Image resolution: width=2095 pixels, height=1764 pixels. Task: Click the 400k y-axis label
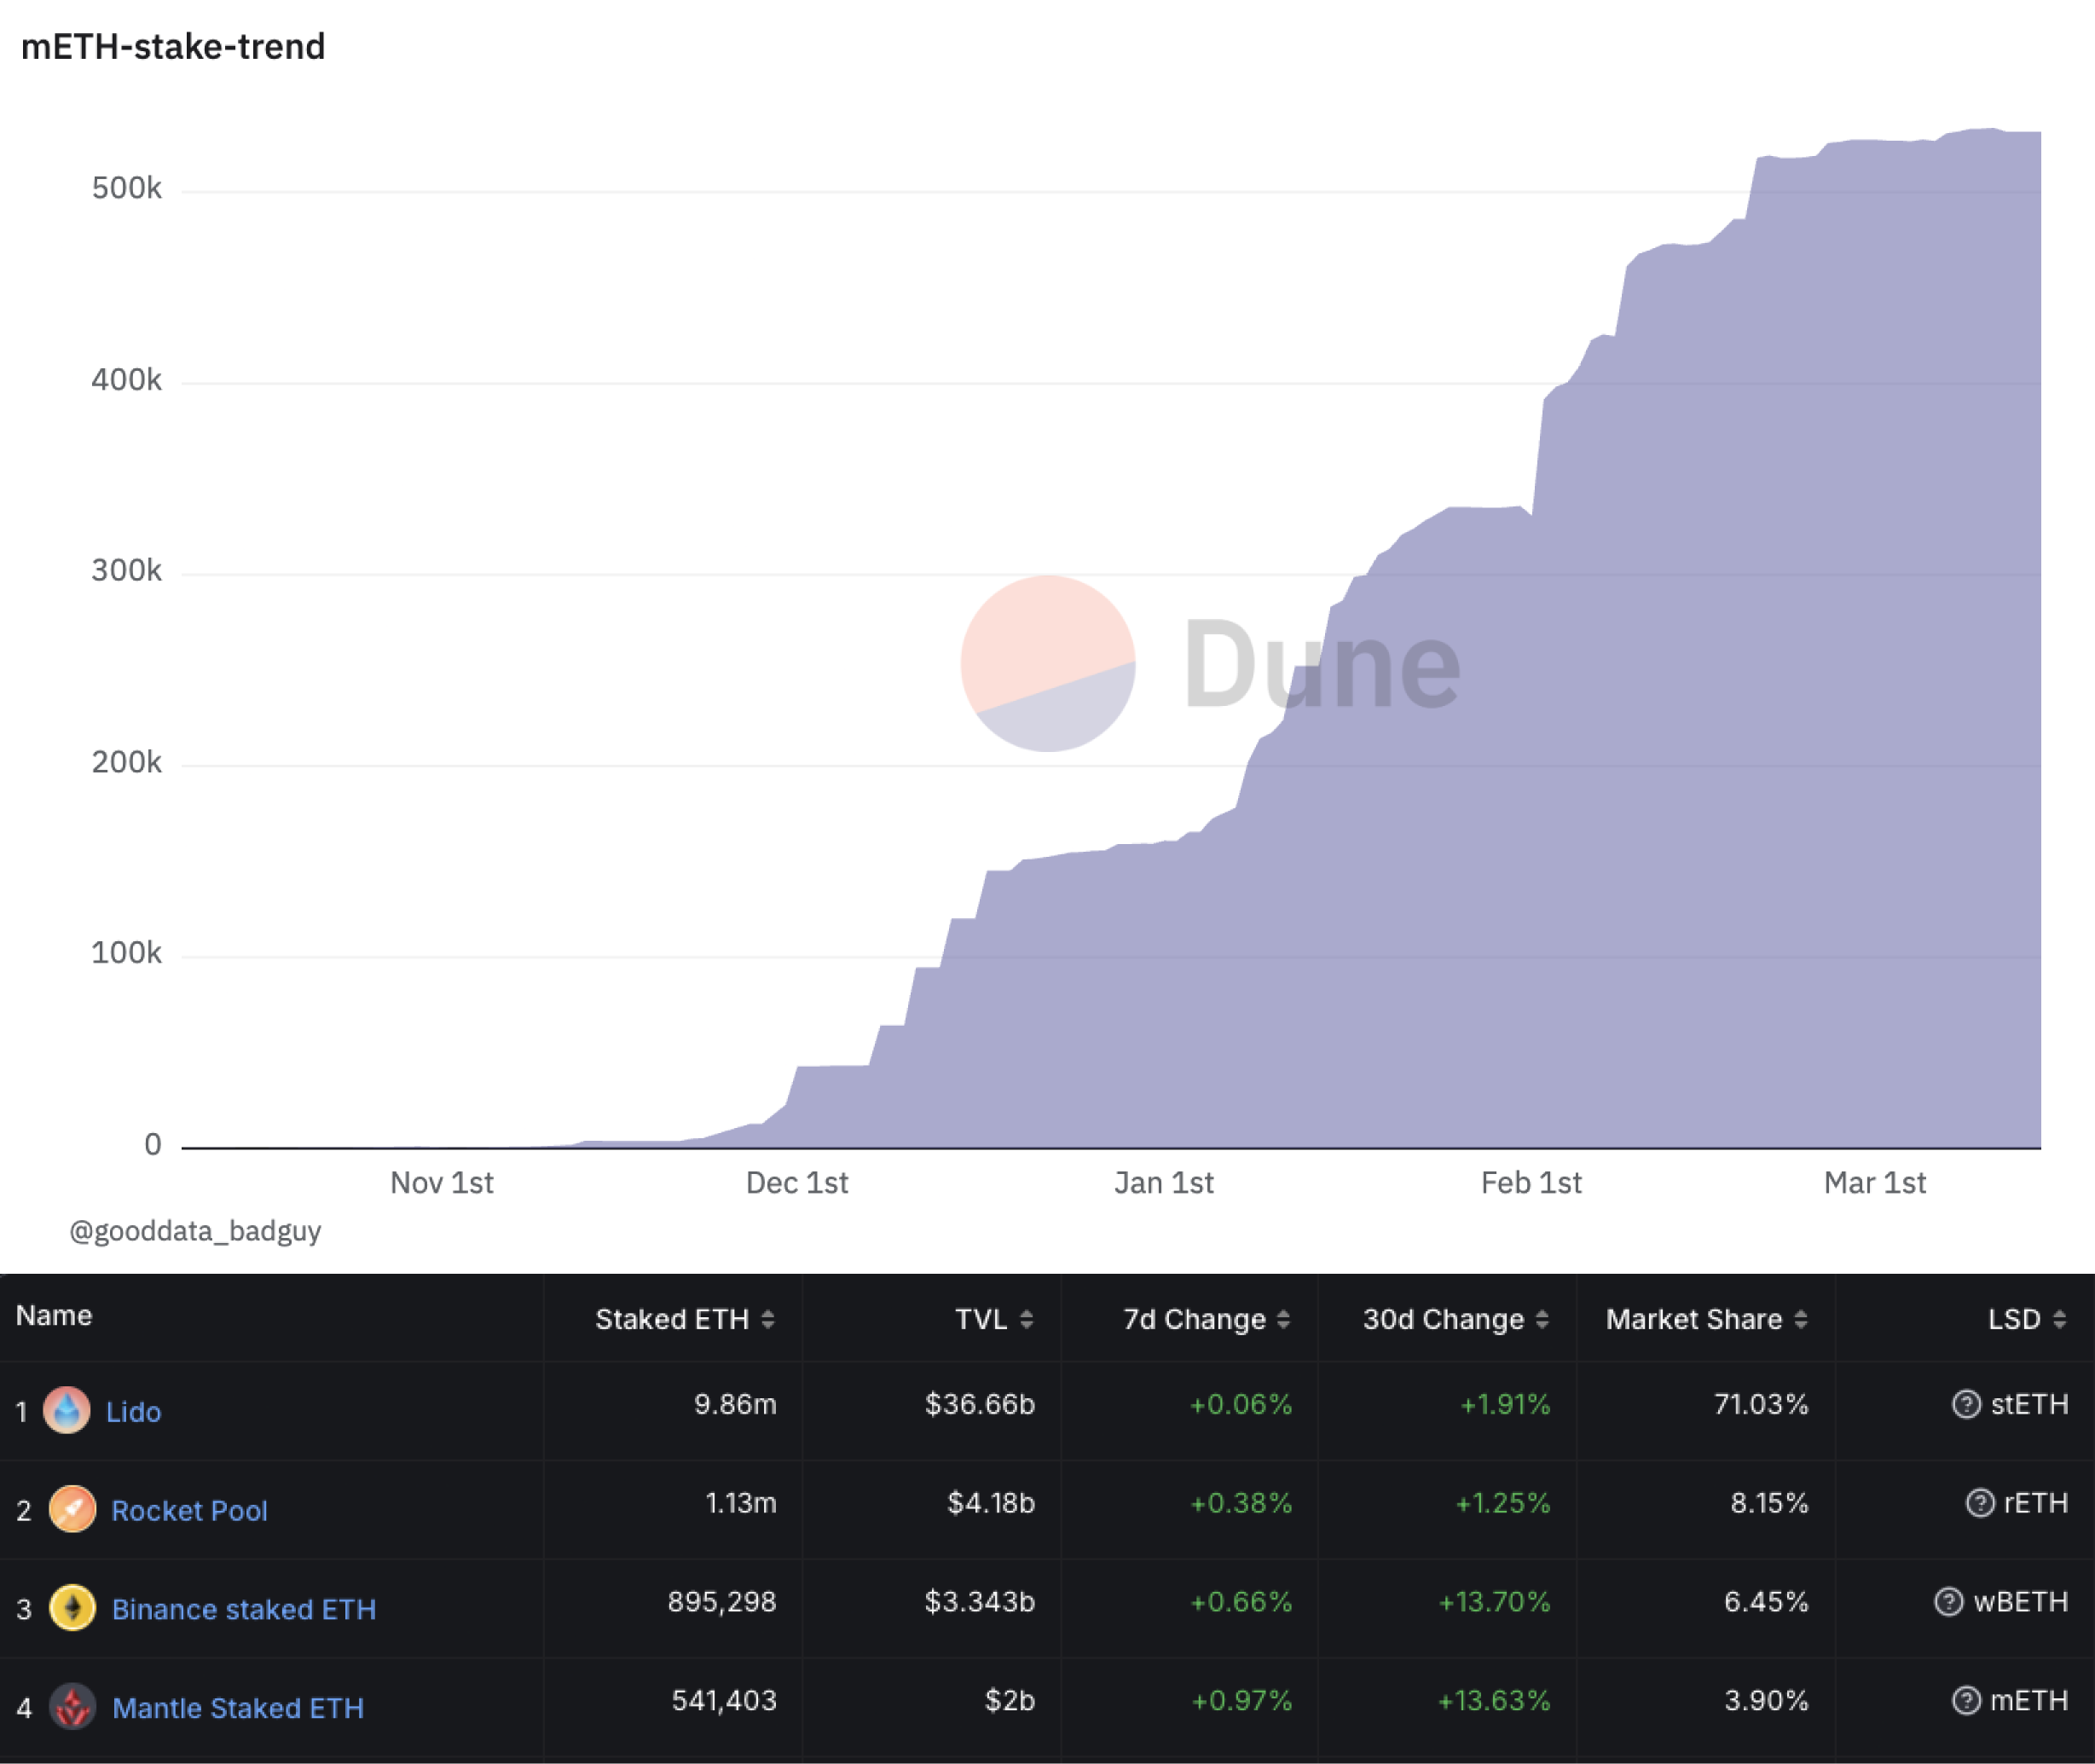click(126, 380)
